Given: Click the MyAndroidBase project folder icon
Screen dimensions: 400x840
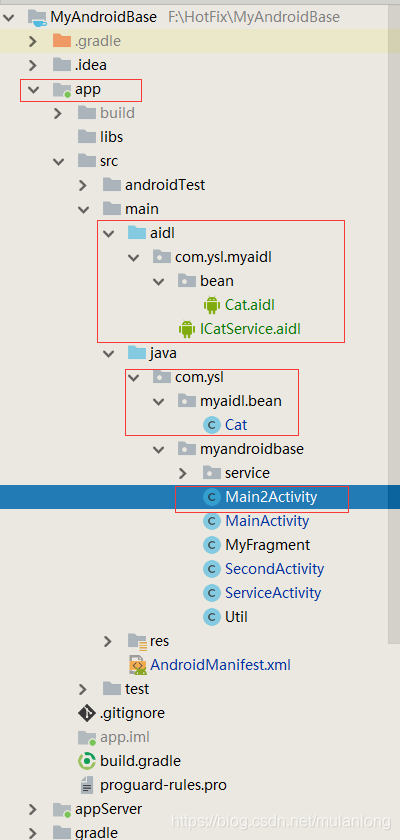Looking at the screenshot, I should click(x=37, y=17).
